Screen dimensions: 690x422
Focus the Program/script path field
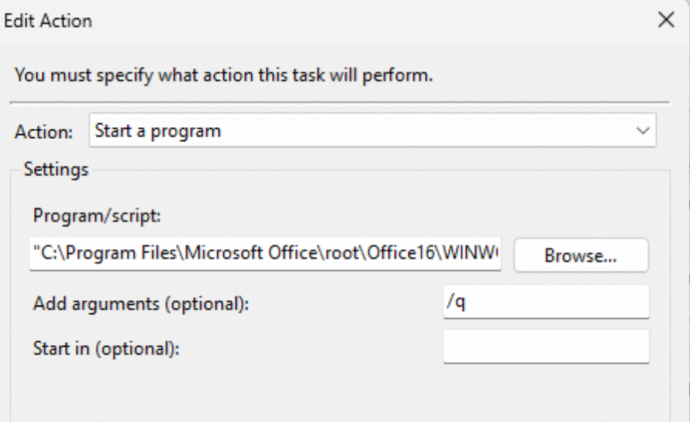265,253
